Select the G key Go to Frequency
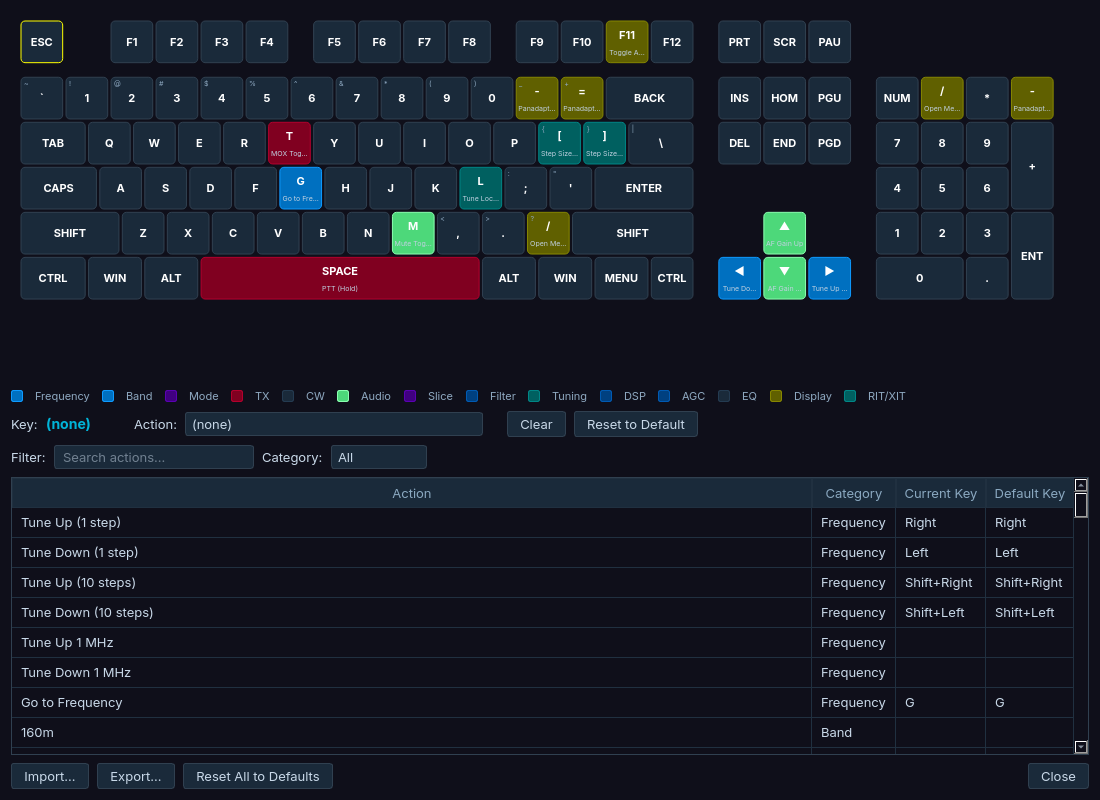This screenshot has height=800, width=1100. tap(300, 188)
